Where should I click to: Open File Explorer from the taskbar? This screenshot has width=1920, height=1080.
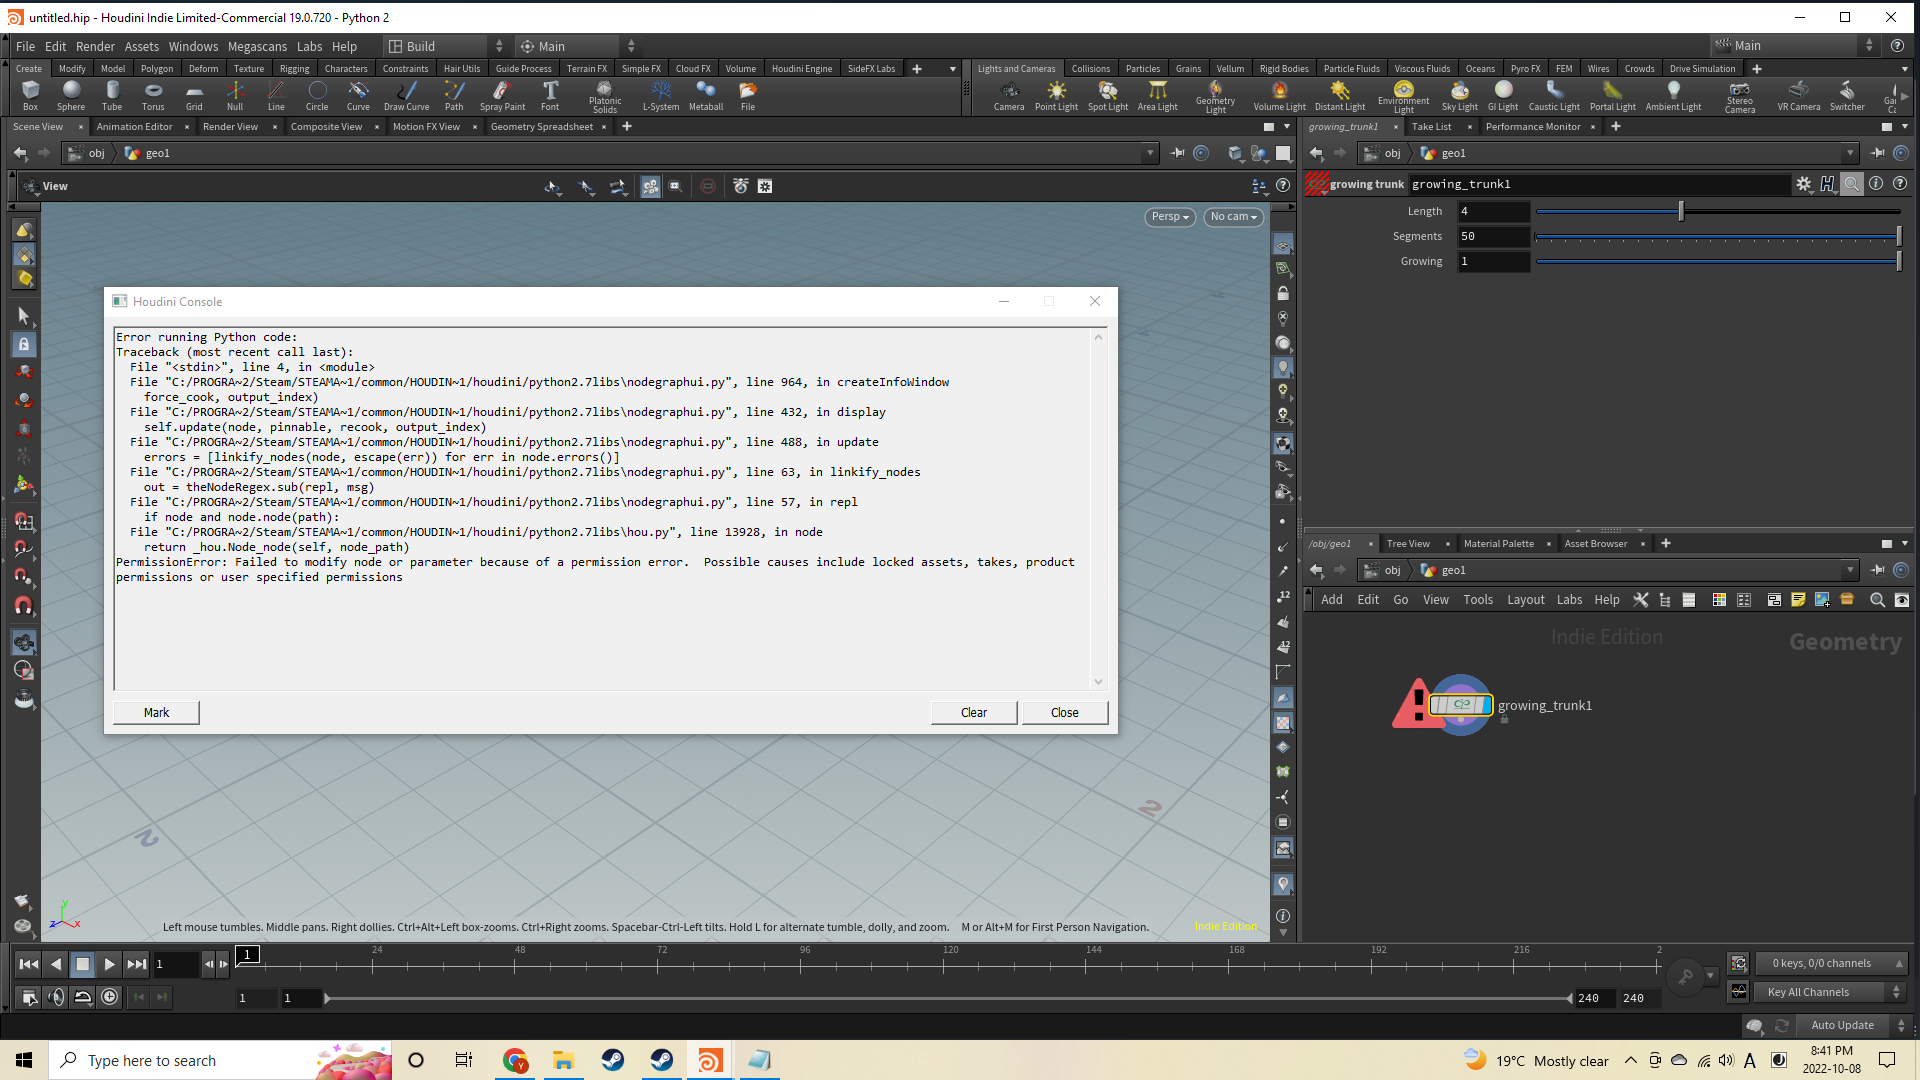click(x=564, y=1060)
